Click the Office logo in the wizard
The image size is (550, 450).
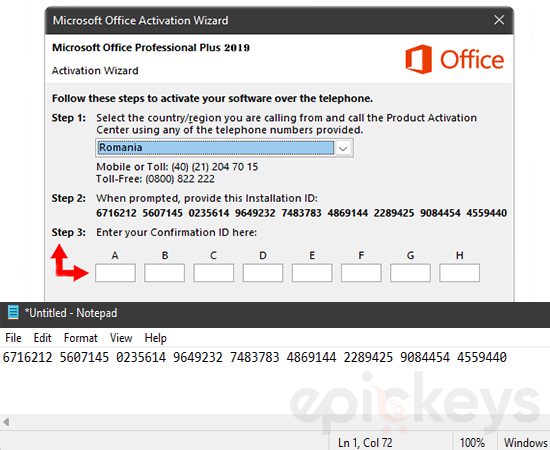(455, 59)
